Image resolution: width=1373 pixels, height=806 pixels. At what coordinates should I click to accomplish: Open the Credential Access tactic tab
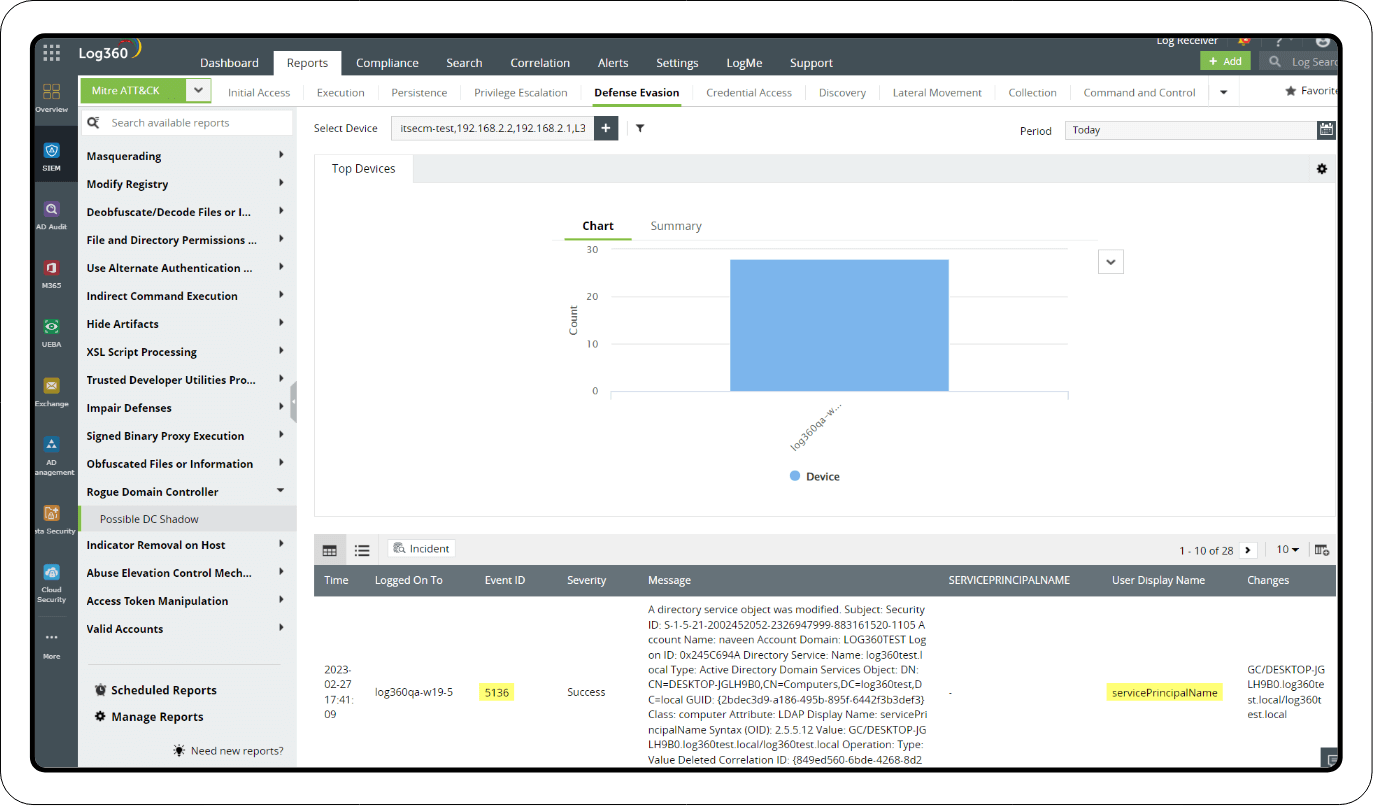[x=749, y=92]
